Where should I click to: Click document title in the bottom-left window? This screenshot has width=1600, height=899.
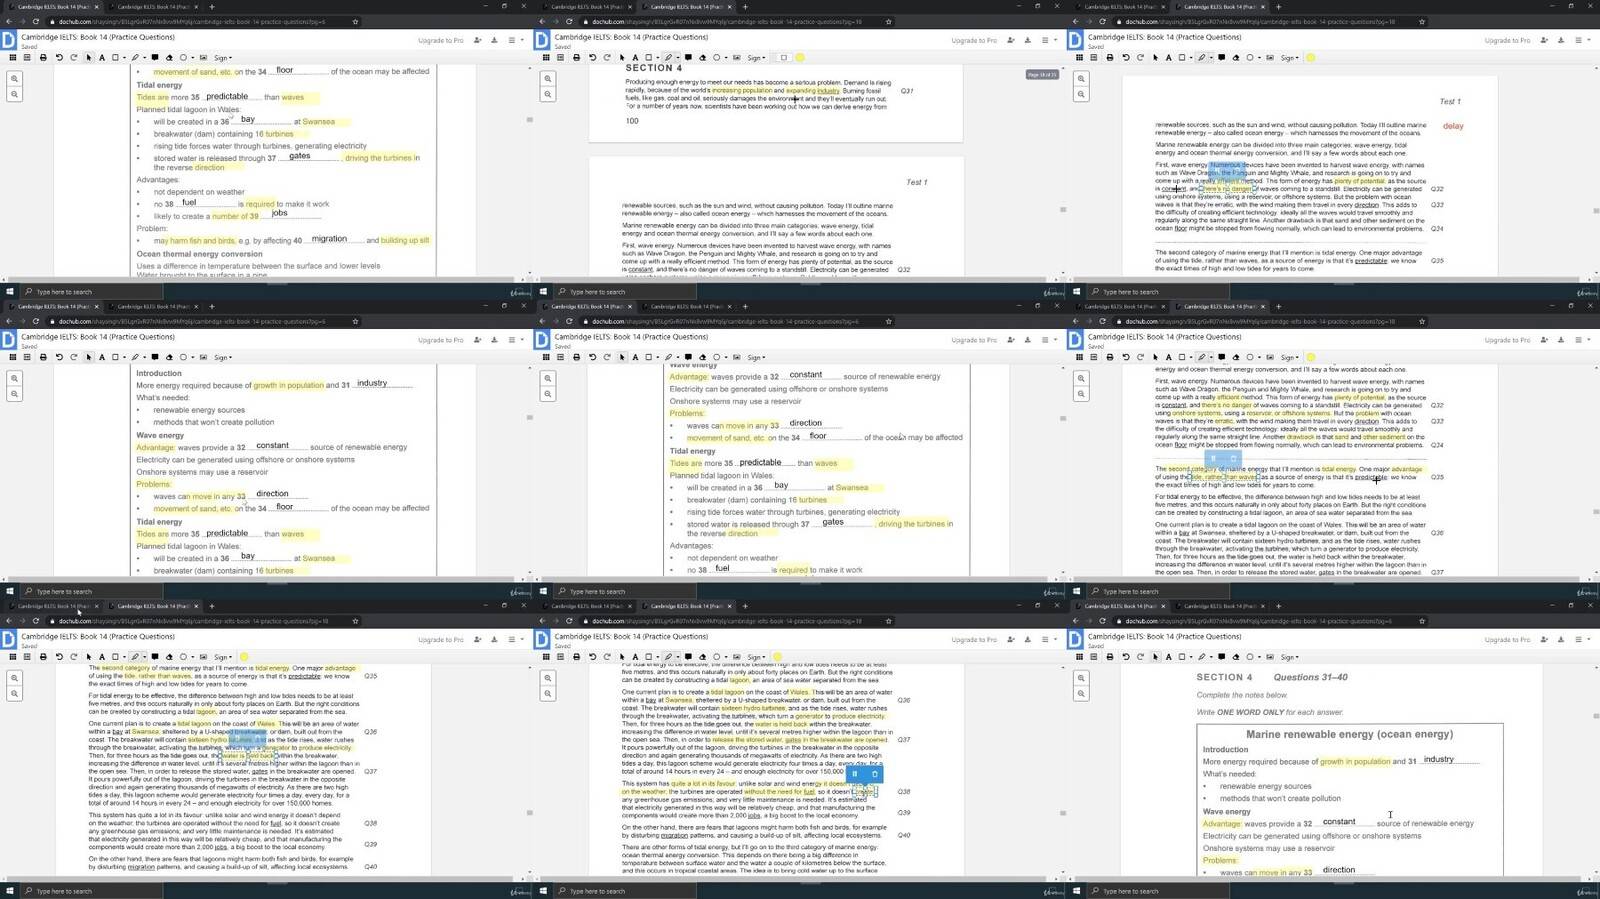98,636
